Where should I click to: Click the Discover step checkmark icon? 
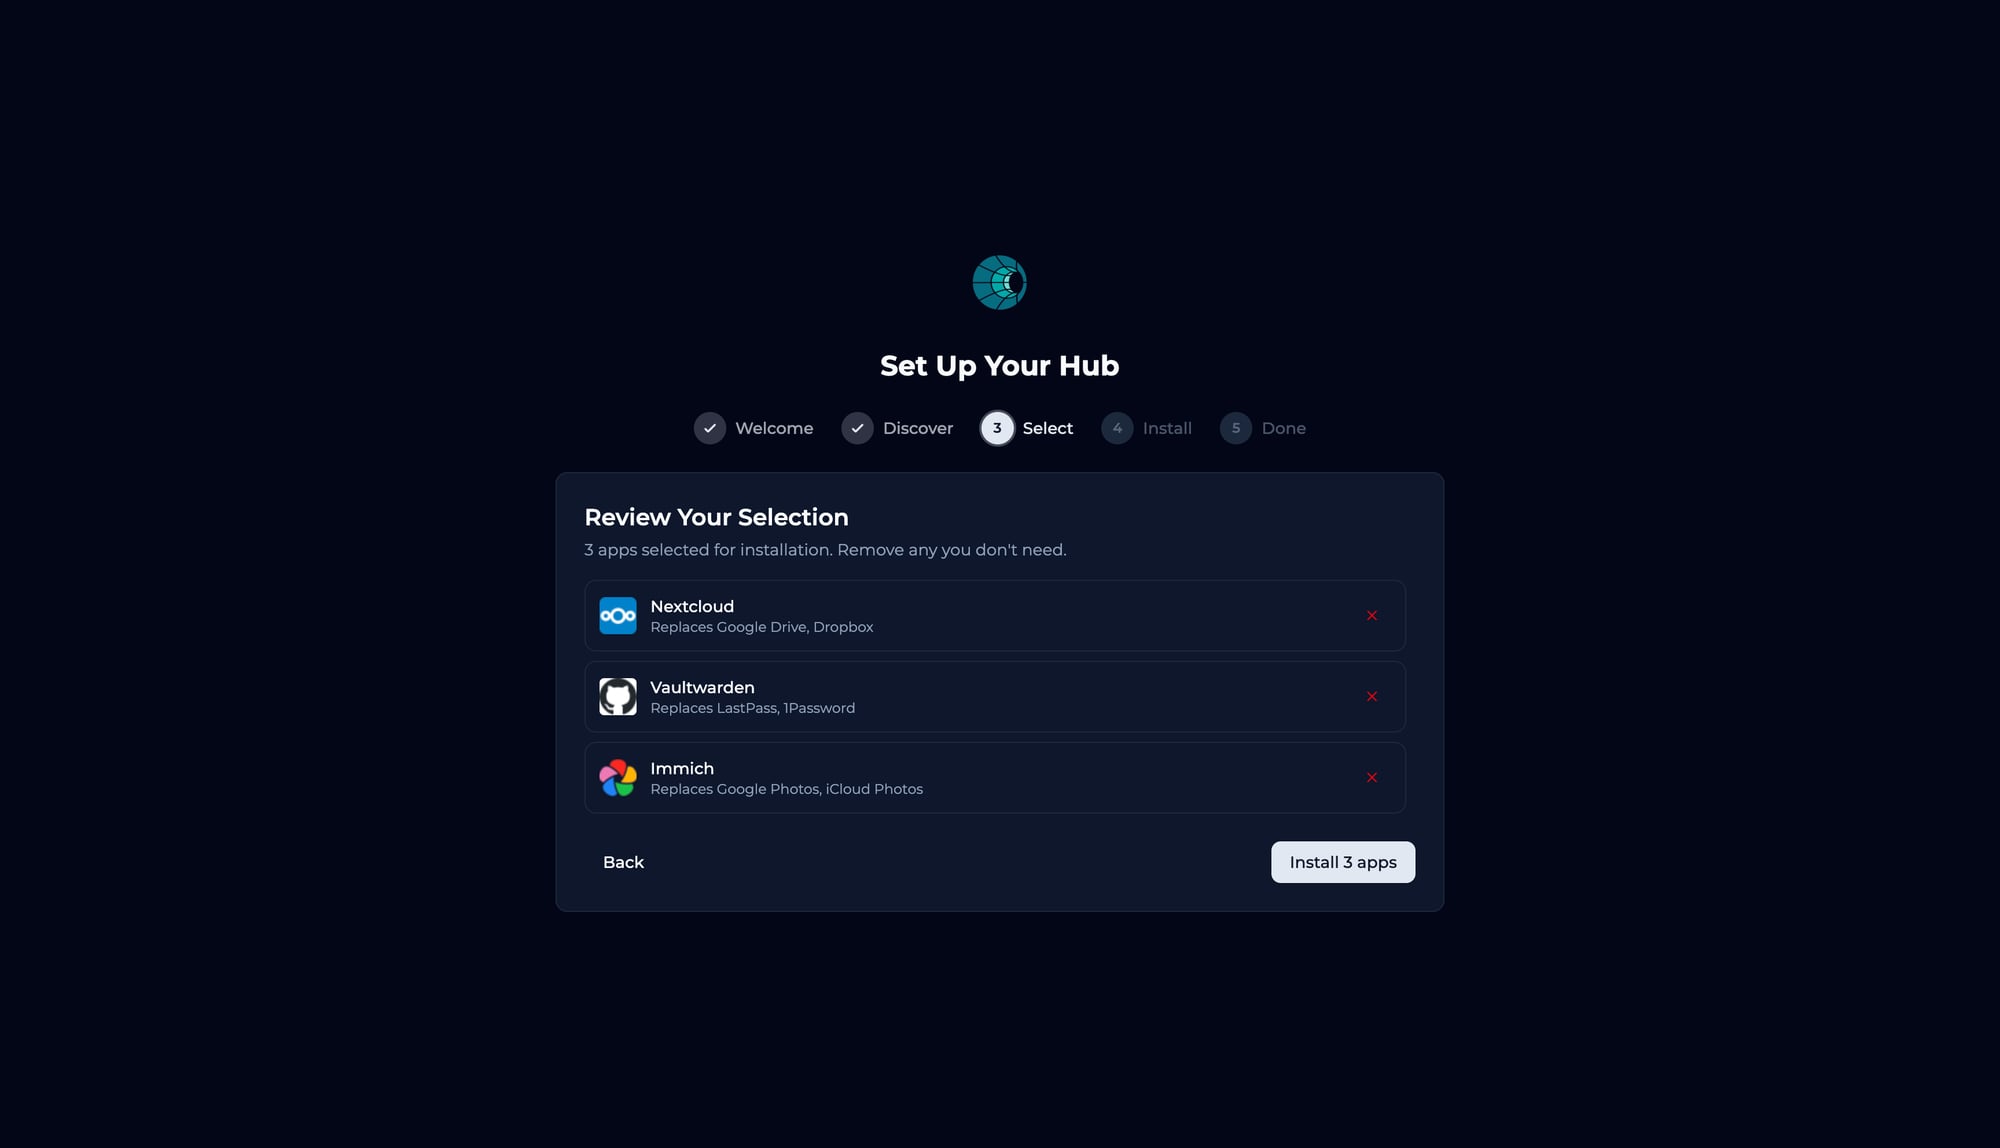pyautogui.click(x=857, y=428)
